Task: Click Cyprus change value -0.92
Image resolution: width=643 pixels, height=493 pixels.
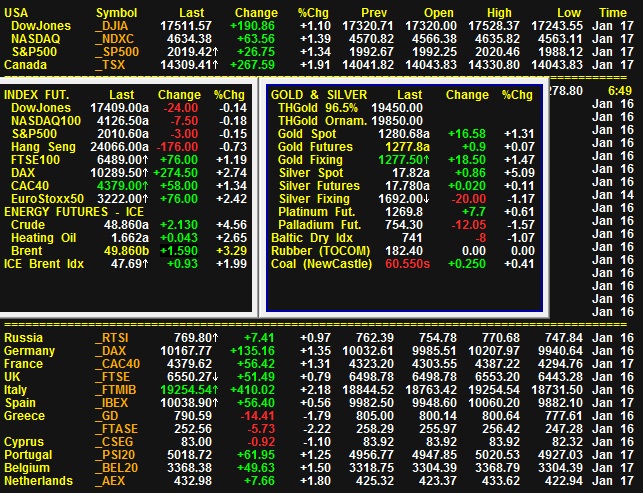Action: pos(261,442)
